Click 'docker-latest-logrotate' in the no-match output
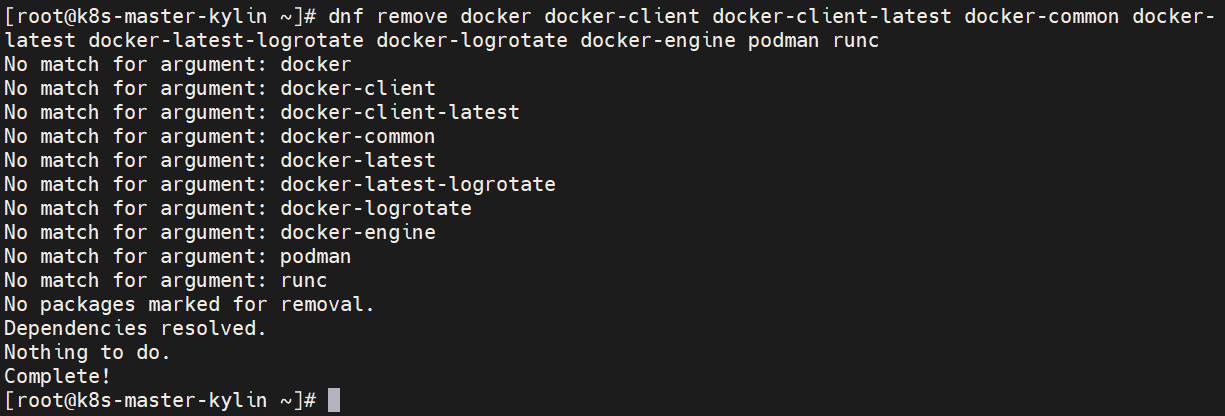The image size is (1225, 416). coord(418,184)
